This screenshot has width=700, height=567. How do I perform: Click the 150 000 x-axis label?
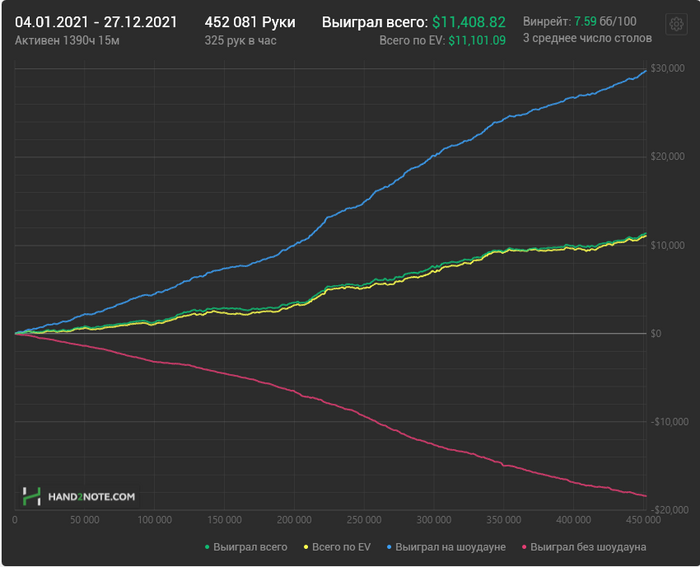pos(224,520)
